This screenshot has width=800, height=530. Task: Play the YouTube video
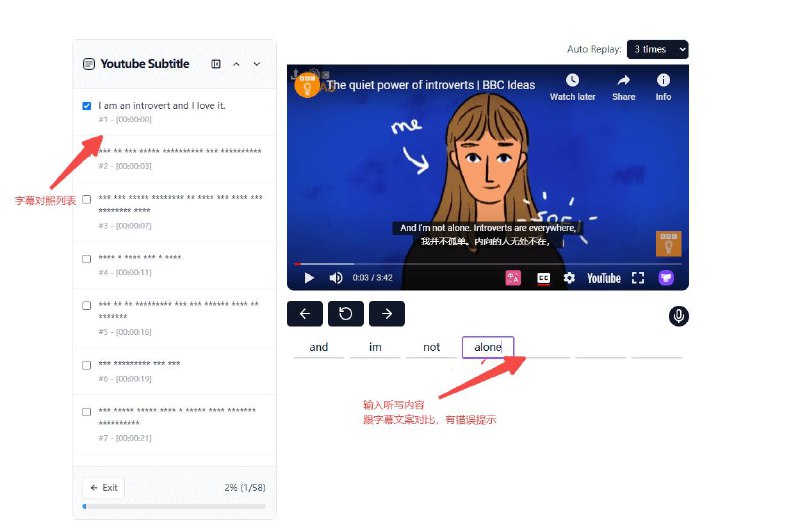point(309,278)
